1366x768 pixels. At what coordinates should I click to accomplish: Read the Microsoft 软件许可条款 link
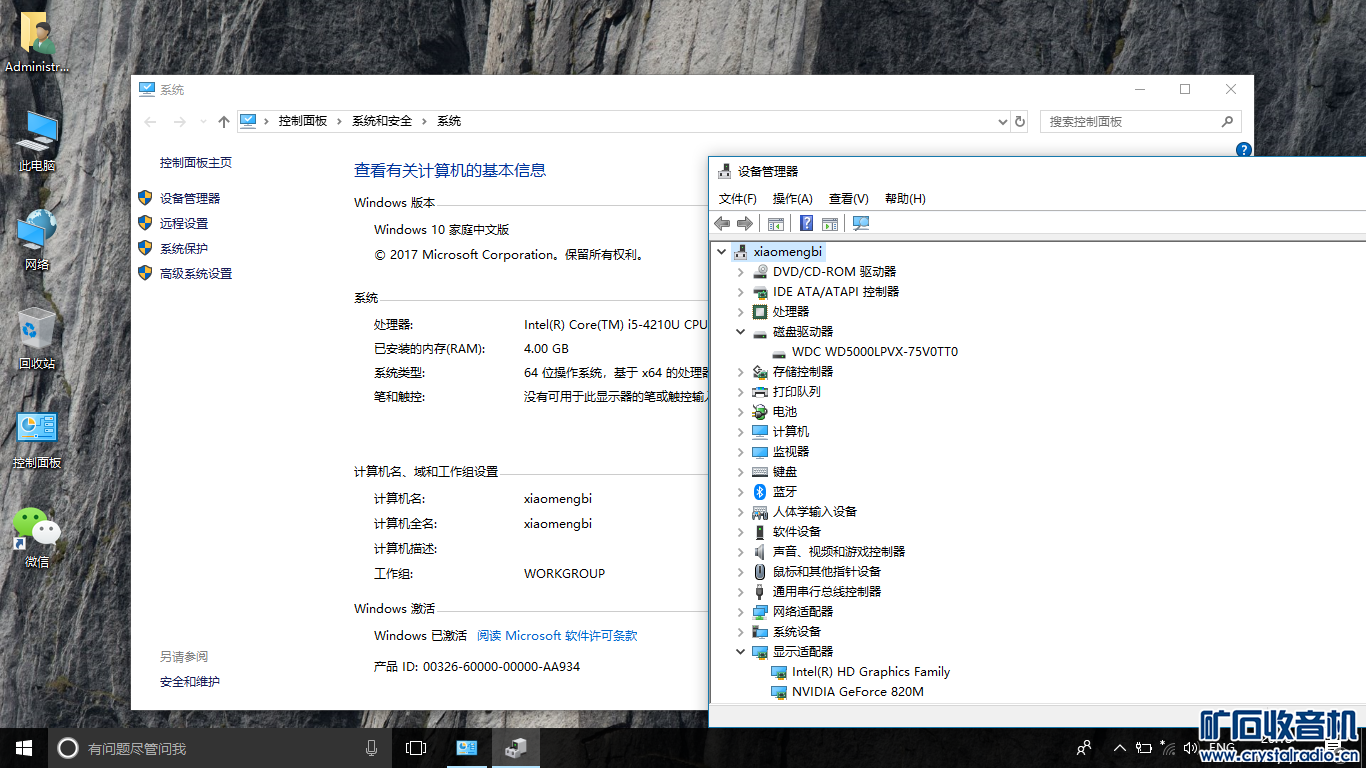pyautogui.click(x=557, y=636)
